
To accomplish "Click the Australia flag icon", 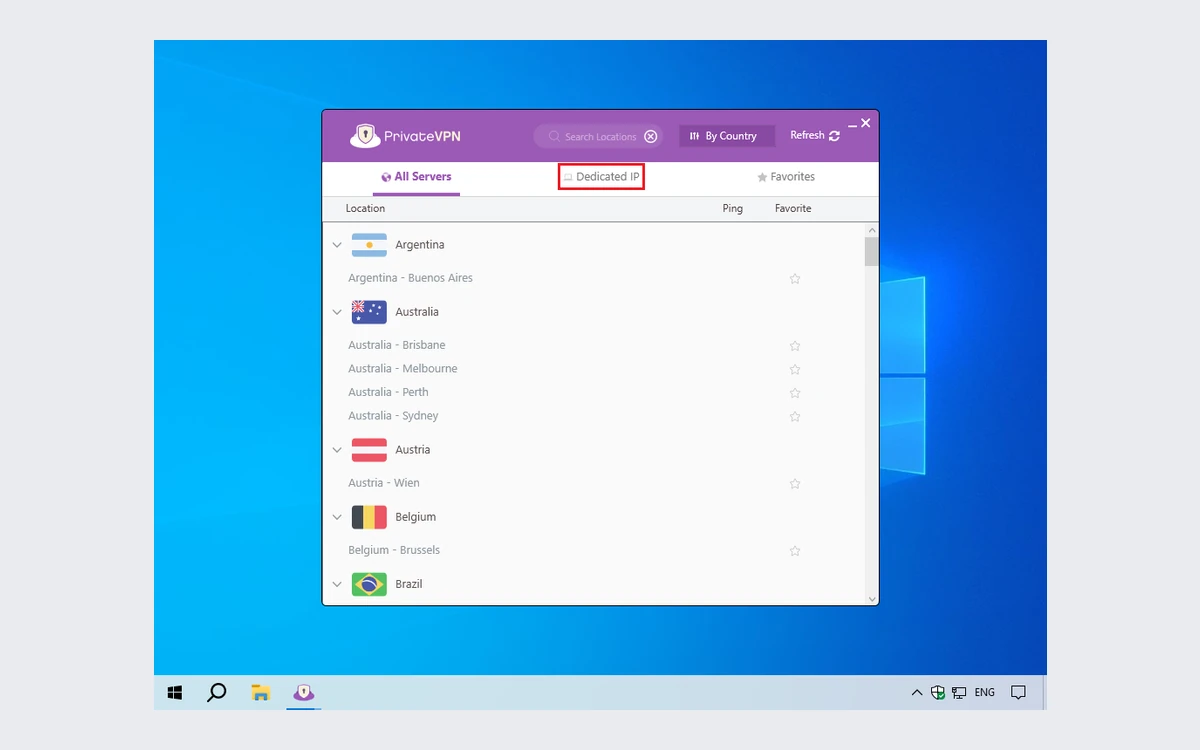I will pyautogui.click(x=369, y=312).
